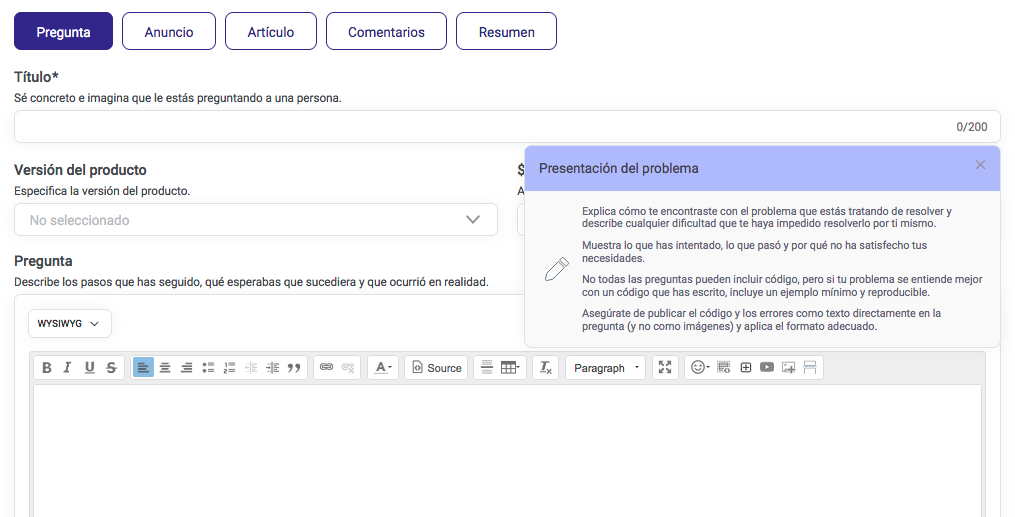Viewport: 1015px width, 517px height.
Task: Click the insert link icon
Action: point(326,368)
